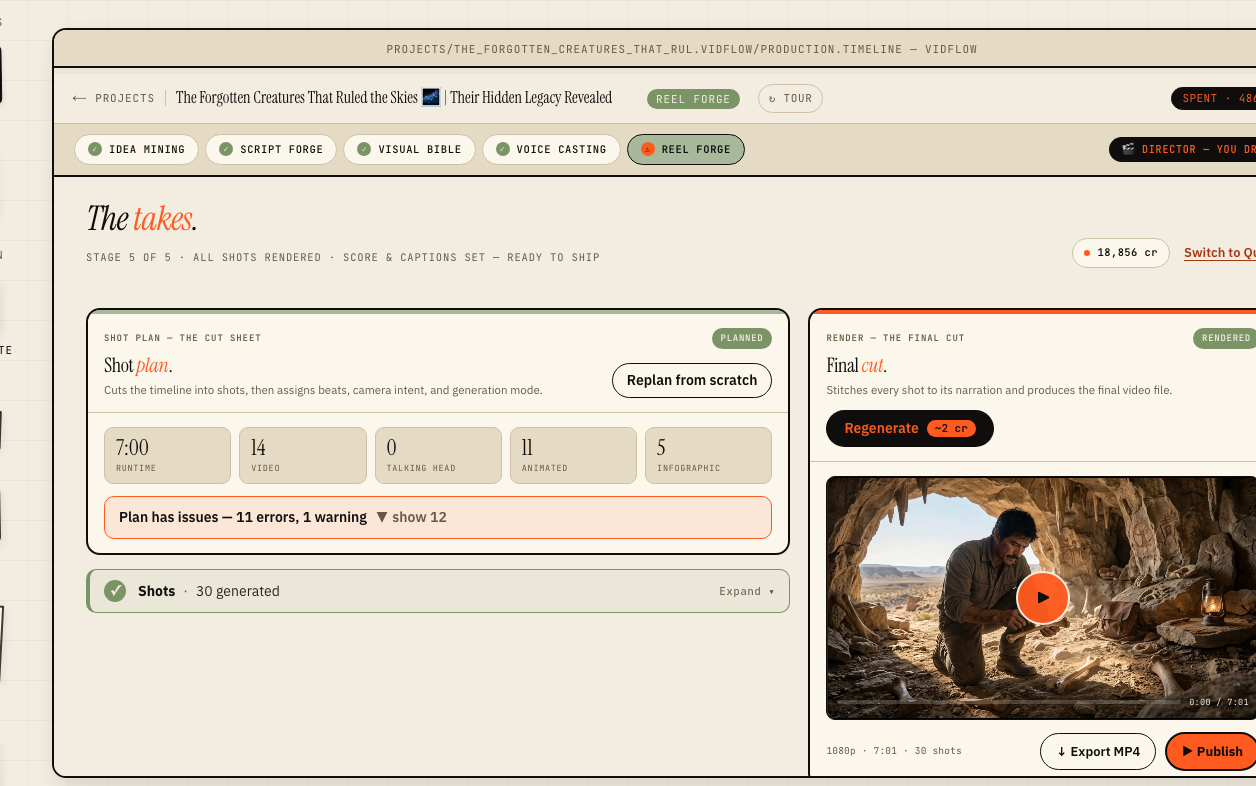Click the 11 Animated stat card
Viewport: 1256px width, 786px height.
point(573,456)
